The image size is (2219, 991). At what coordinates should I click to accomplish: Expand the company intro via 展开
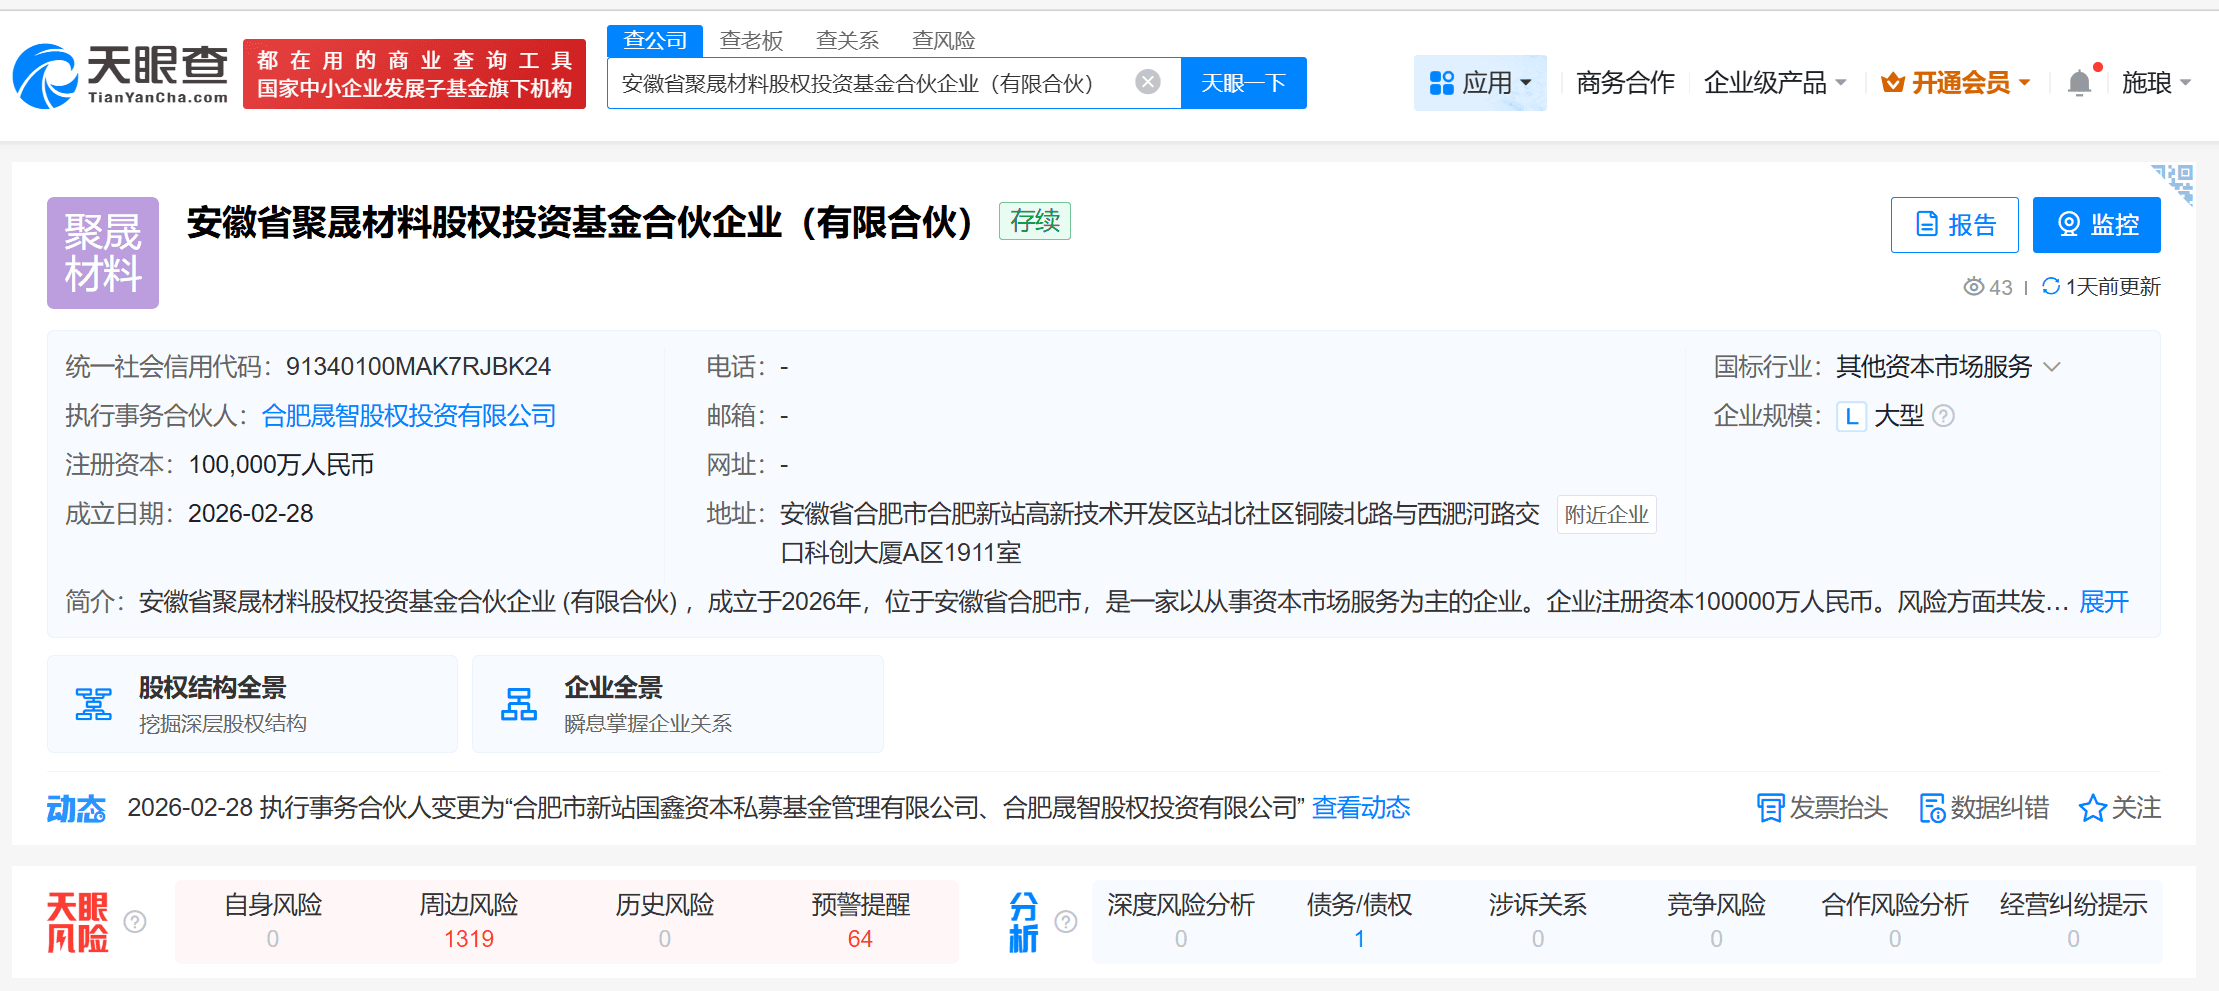point(2103,602)
